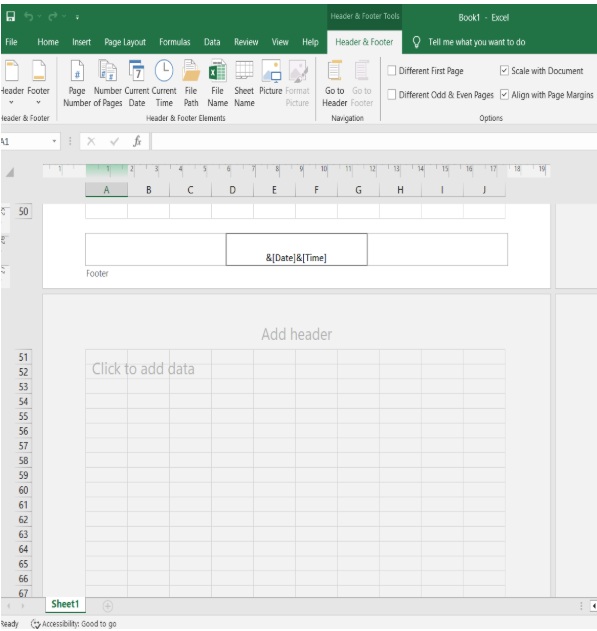Image resolution: width=597 pixels, height=631 pixels.
Task: Open Customize Quick Access Toolbar arrow
Action: pos(77,17)
